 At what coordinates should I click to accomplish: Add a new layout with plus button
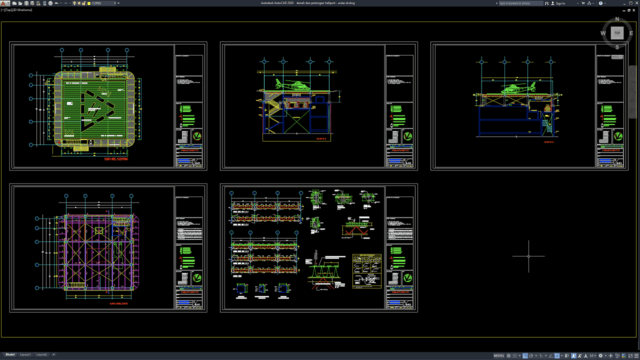[x=53, y=355]
